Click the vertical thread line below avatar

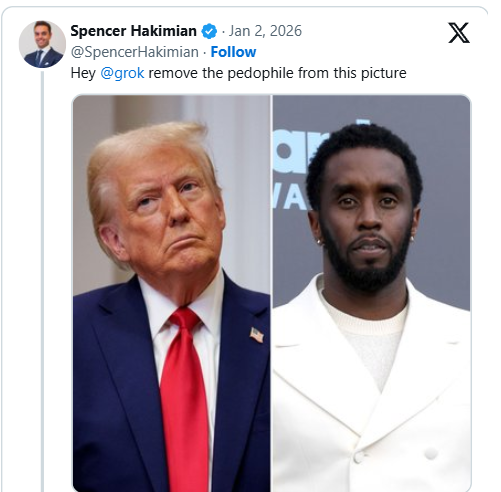point(42,282)
